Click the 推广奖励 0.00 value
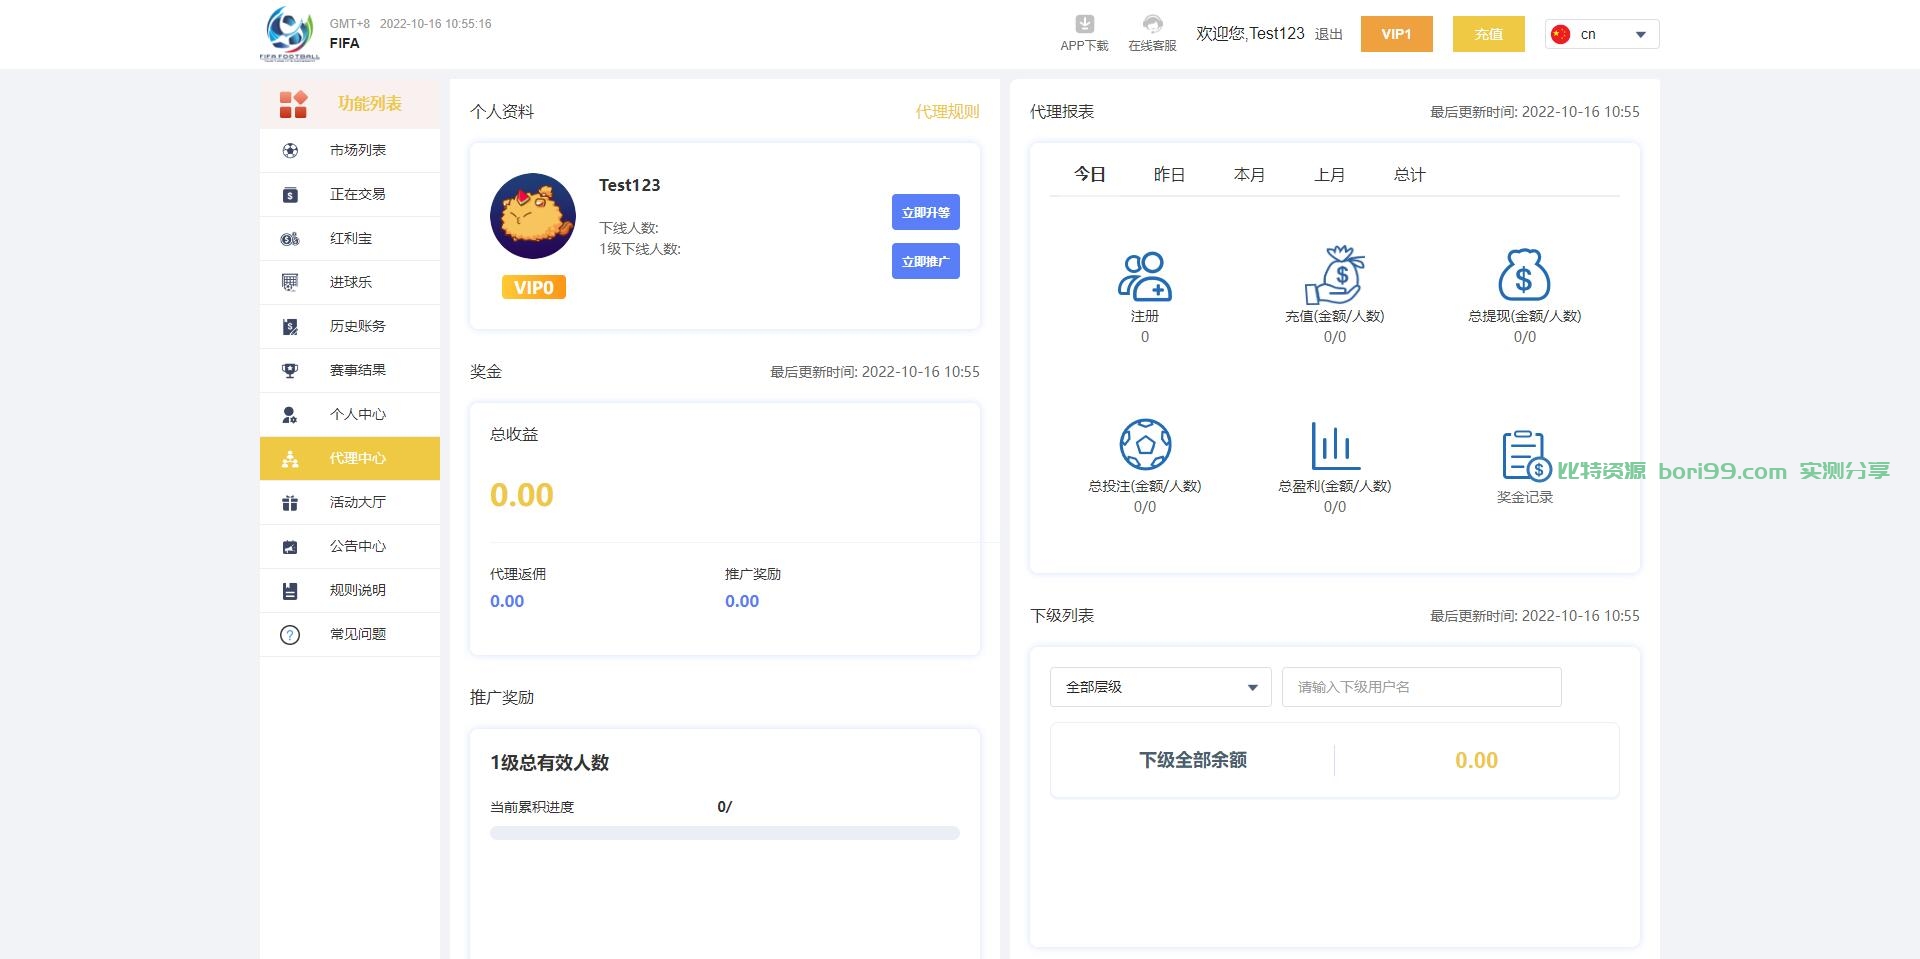Viewport: 1920px width, 959px height. [742, 601]
